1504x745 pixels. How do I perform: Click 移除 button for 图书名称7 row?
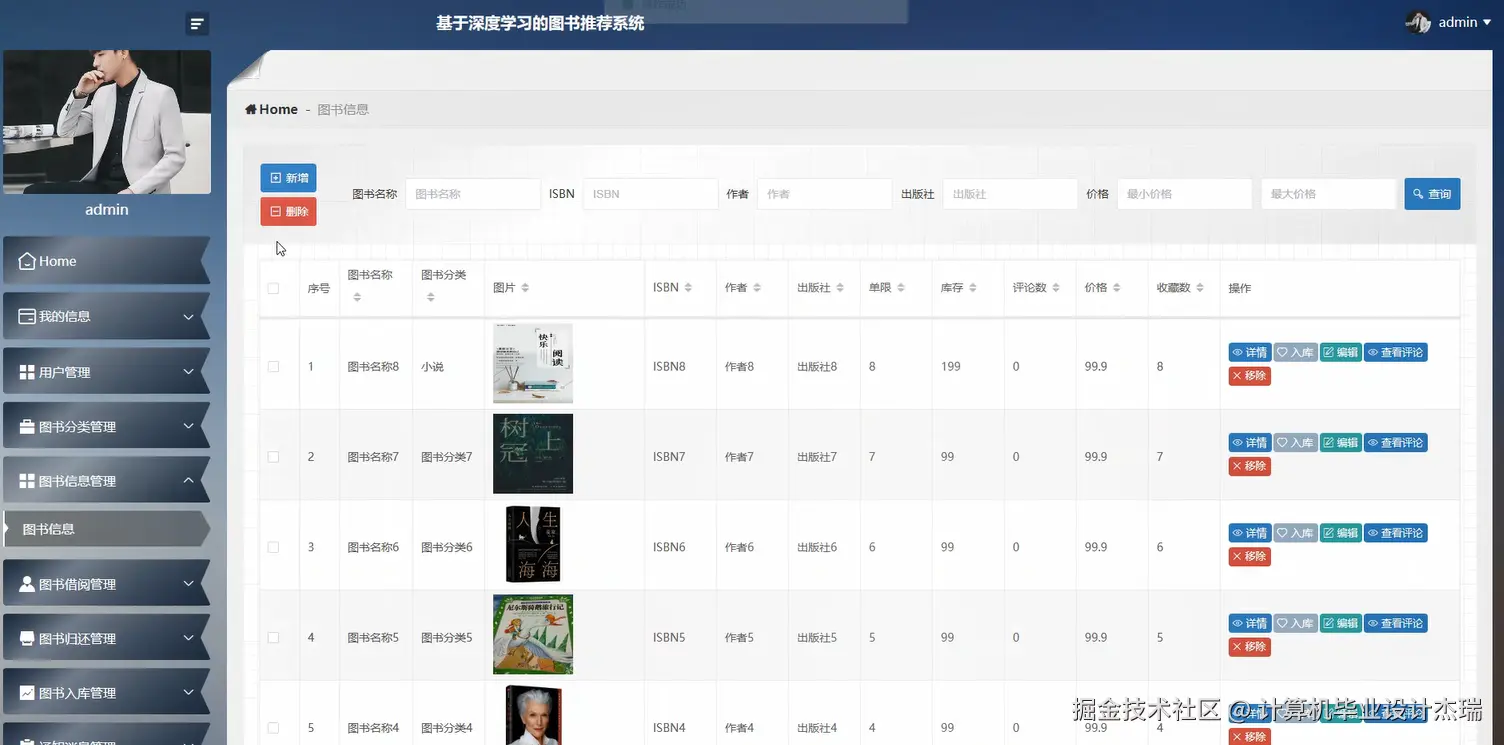pos(1249,466)
